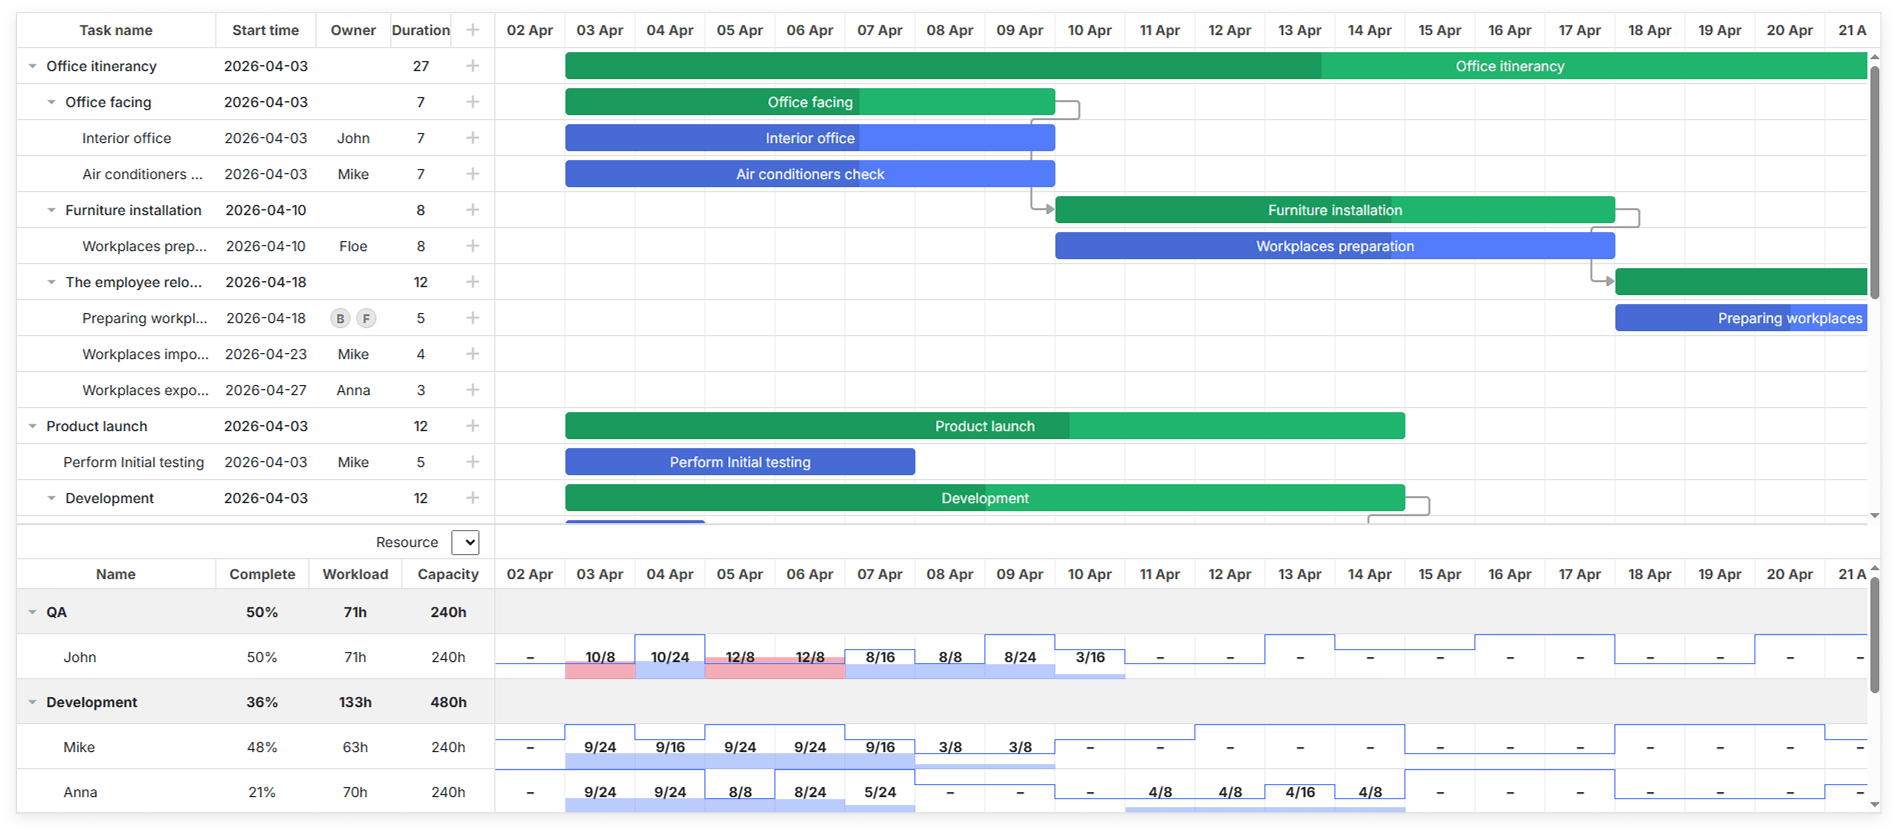This screenshot has width=1898, height=834.
Task: Sort by the Start time column header
Action: [x=266, y=30]
